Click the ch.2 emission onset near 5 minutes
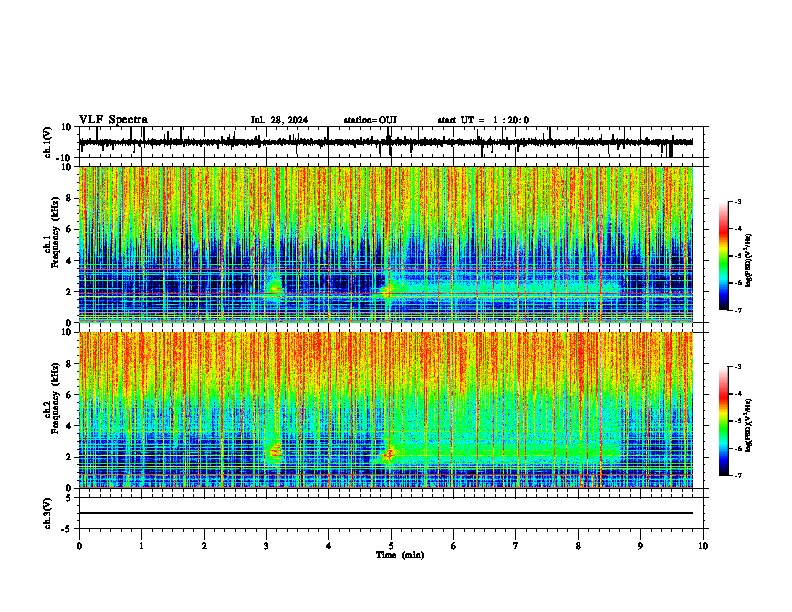 (x=389, y=454)
